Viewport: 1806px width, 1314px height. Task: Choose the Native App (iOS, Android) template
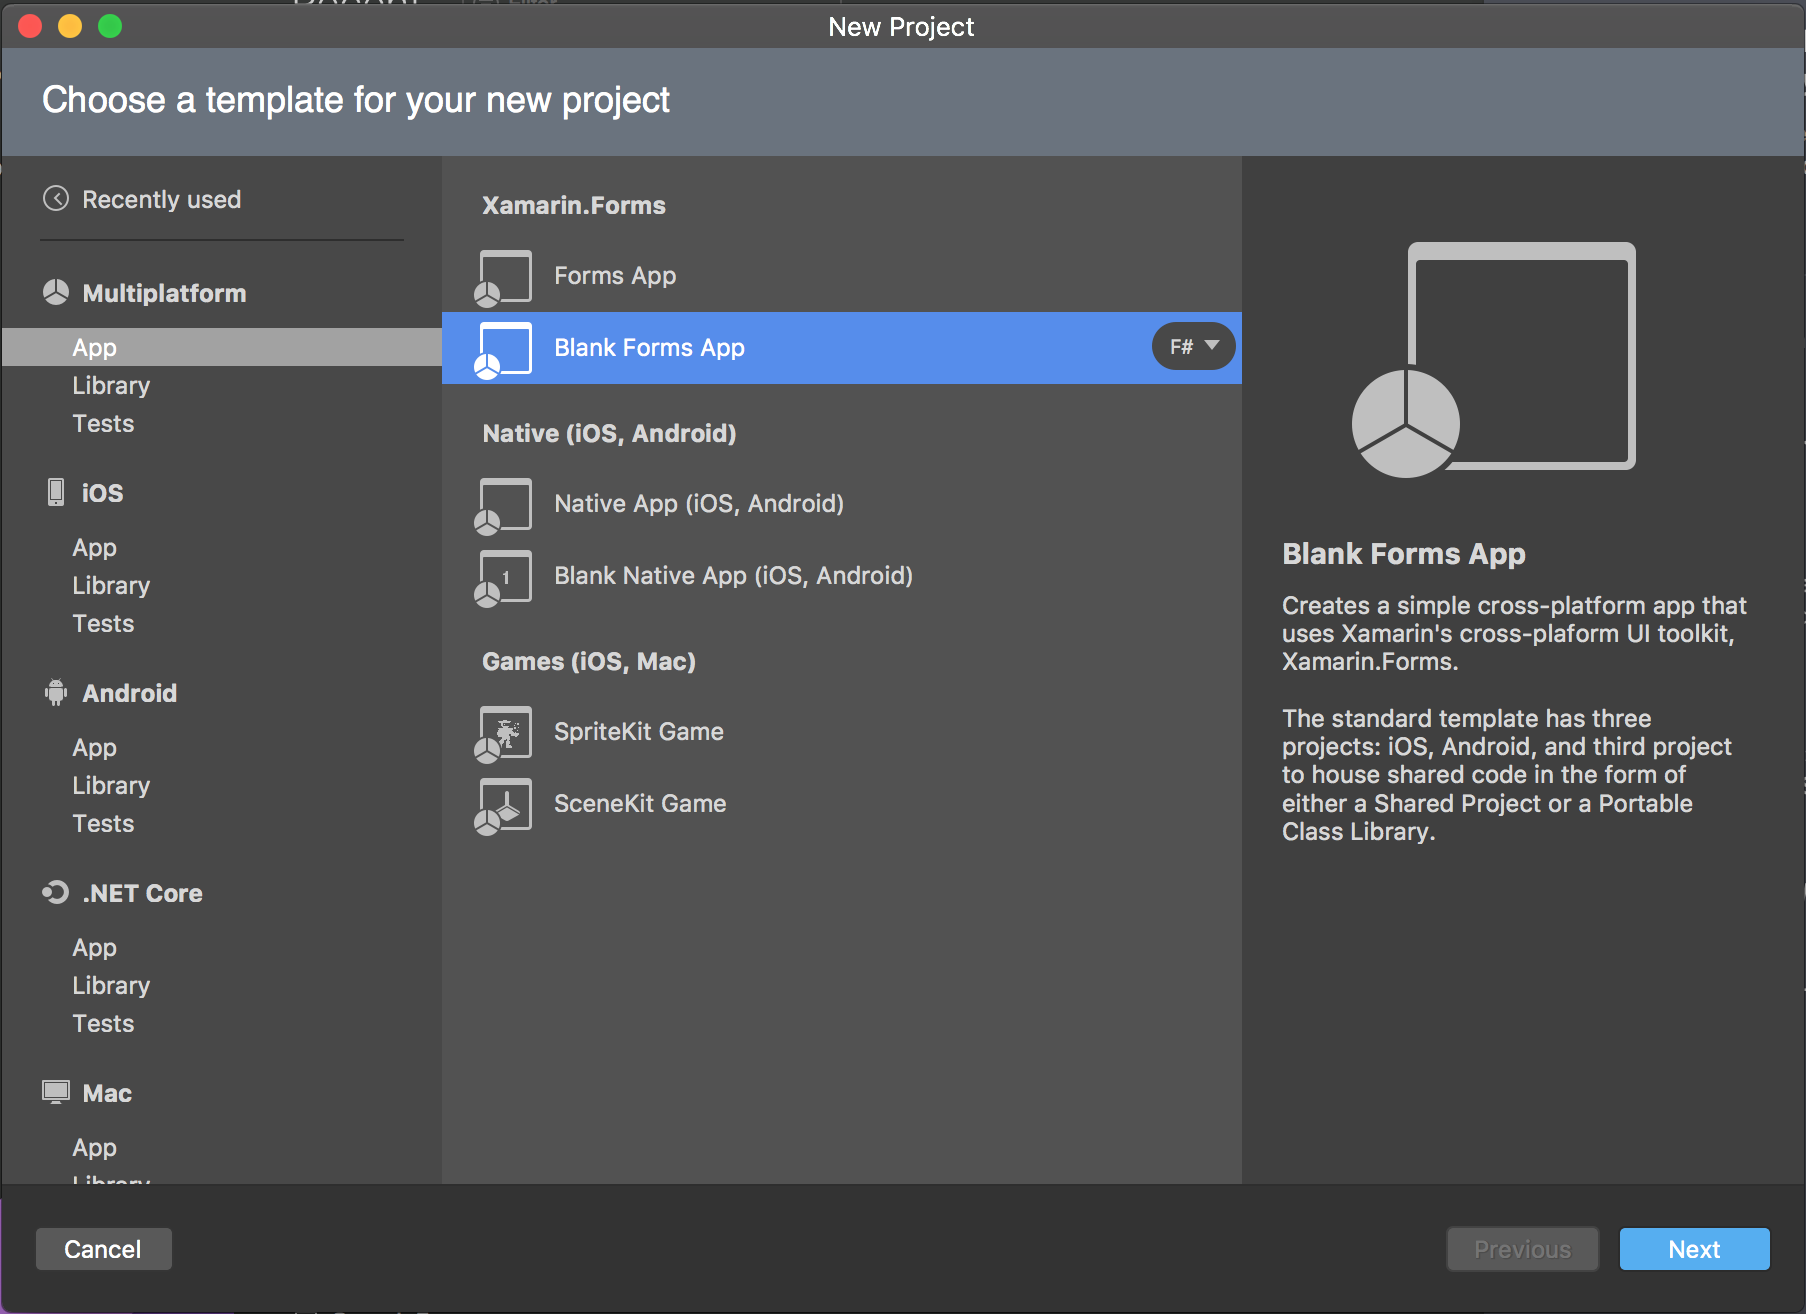pos(842,504)
